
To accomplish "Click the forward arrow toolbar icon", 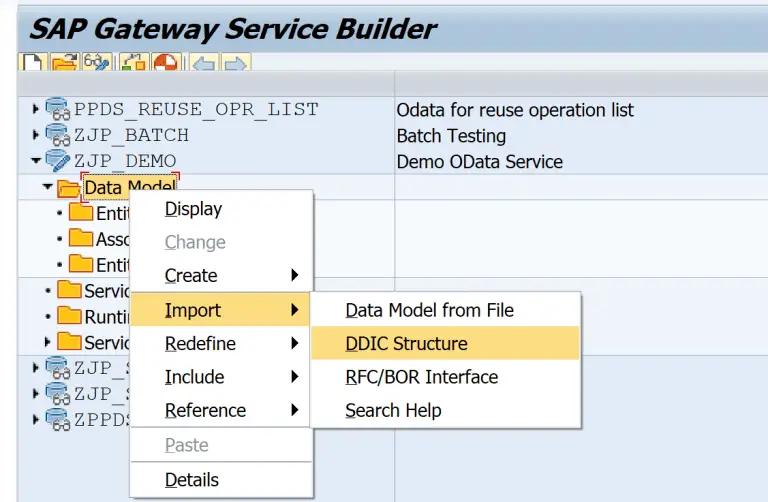I will click(235, 62).
